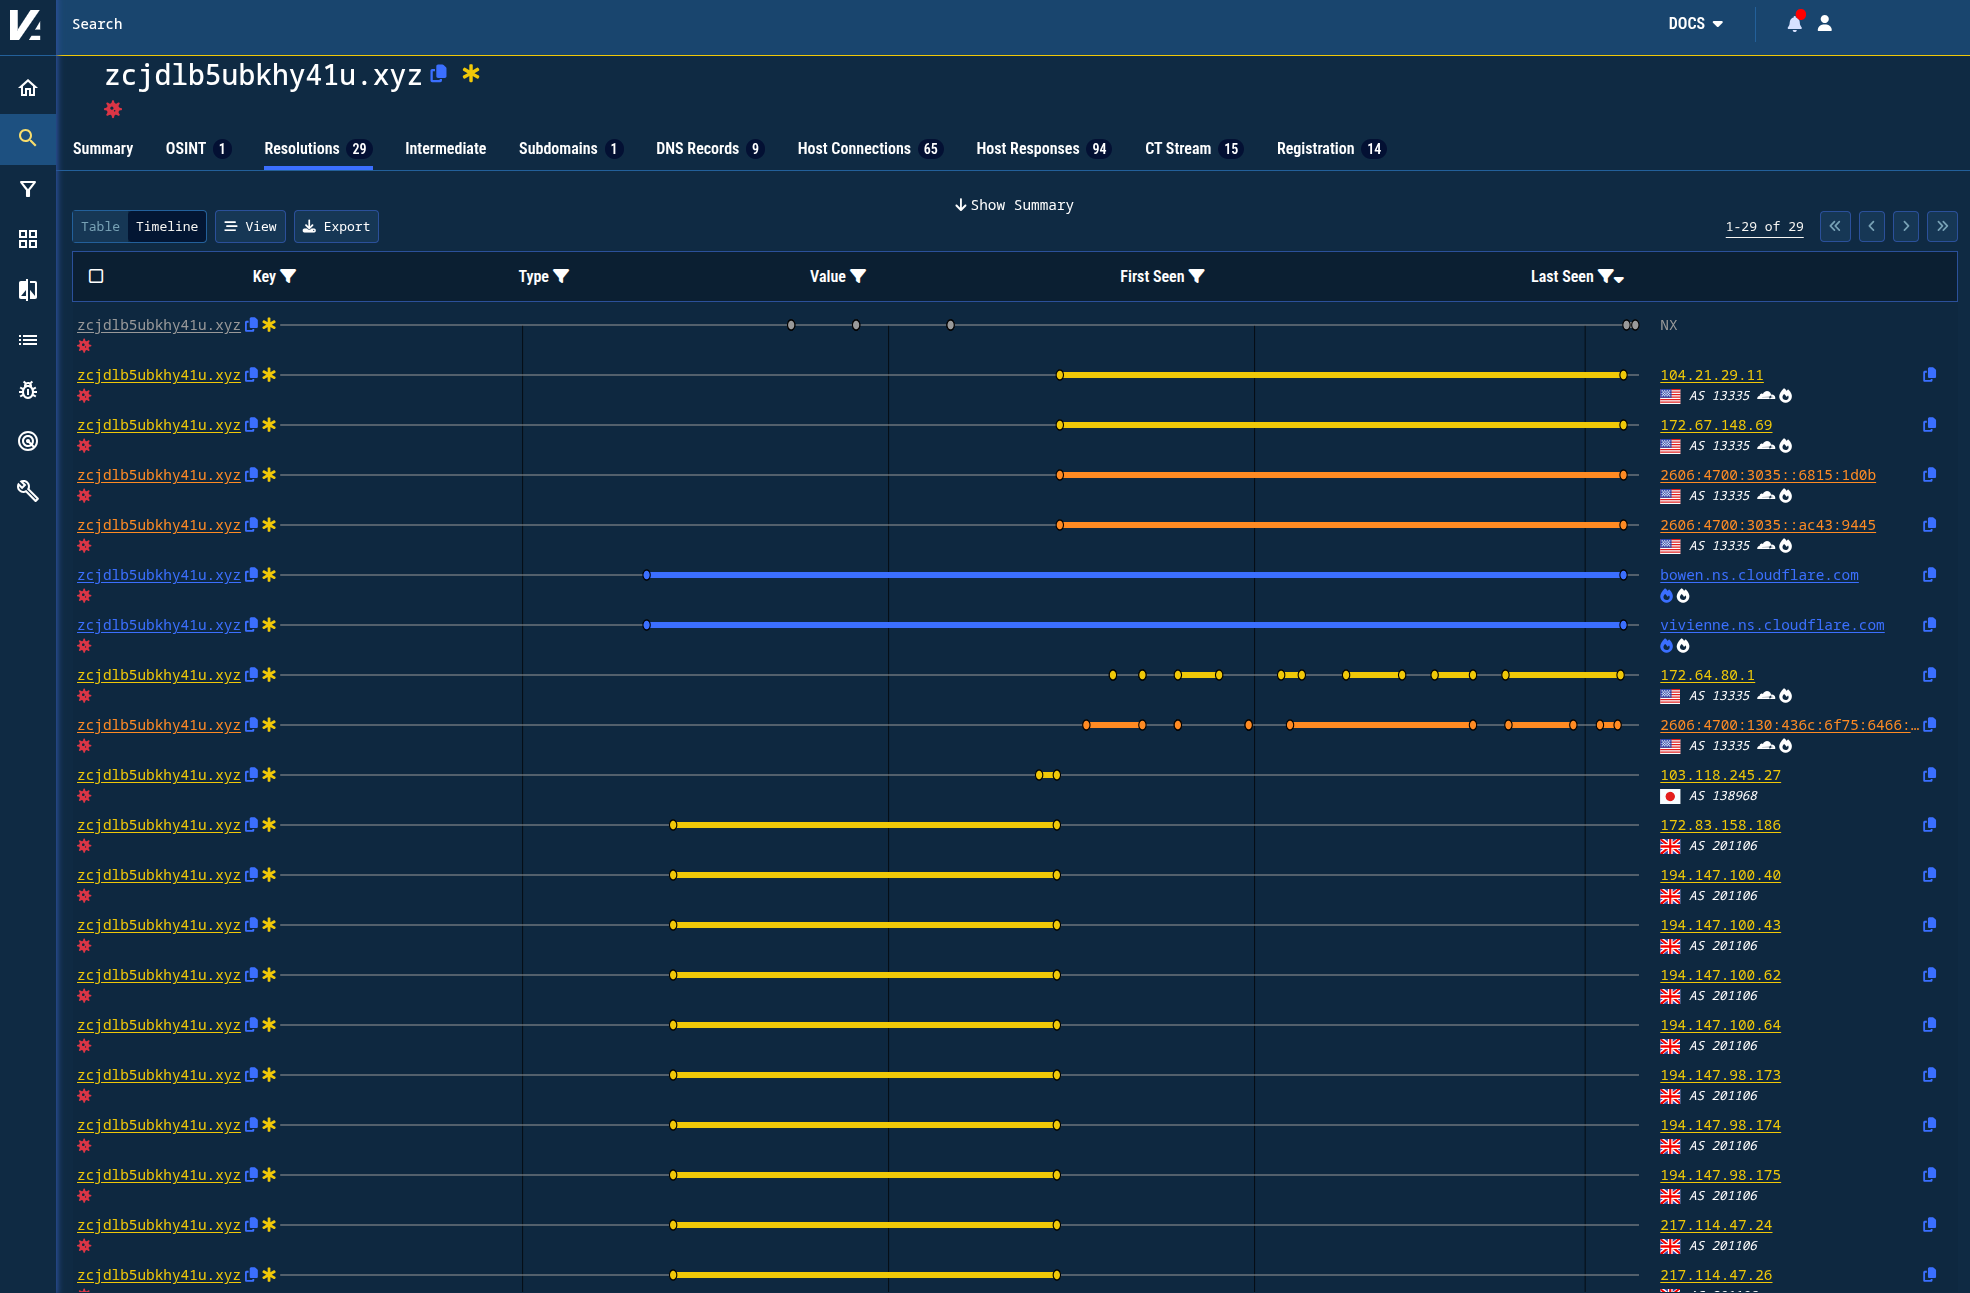Click the Export button
Screen dimensions: 1970x1293
coord(336,226)
